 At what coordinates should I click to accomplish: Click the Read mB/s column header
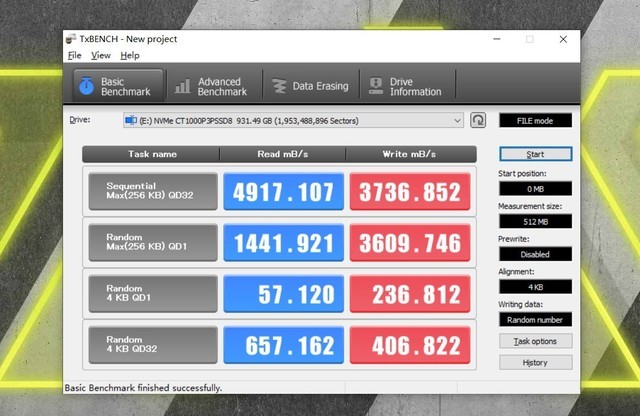[282, 154]
